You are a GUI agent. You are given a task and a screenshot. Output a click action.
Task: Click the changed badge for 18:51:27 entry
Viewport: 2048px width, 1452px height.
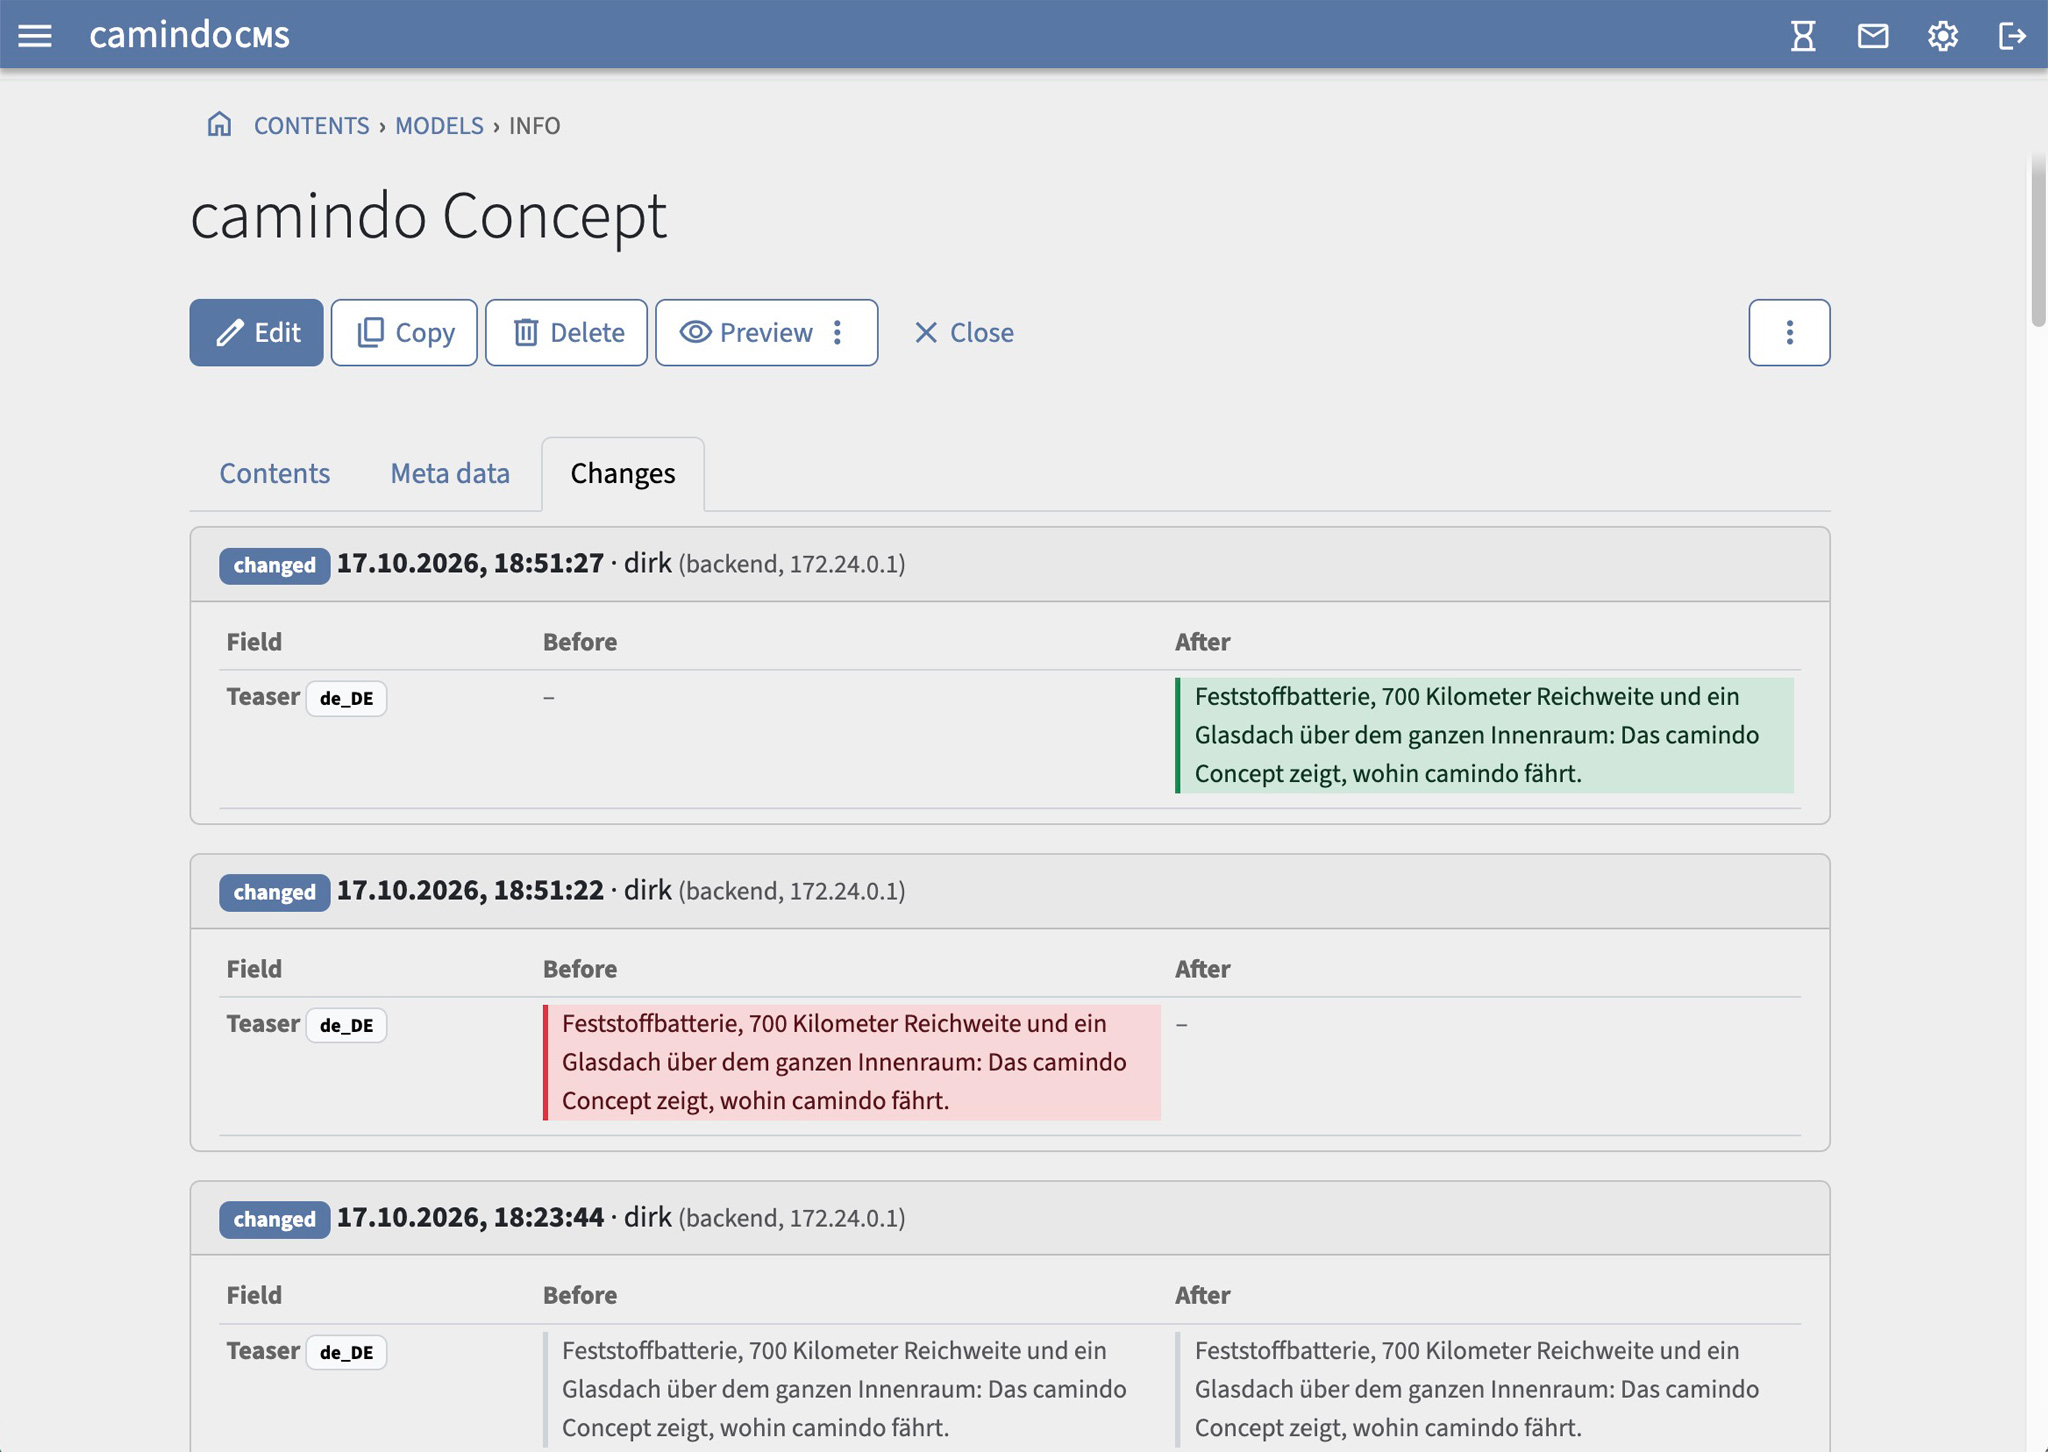click(275, 565)
